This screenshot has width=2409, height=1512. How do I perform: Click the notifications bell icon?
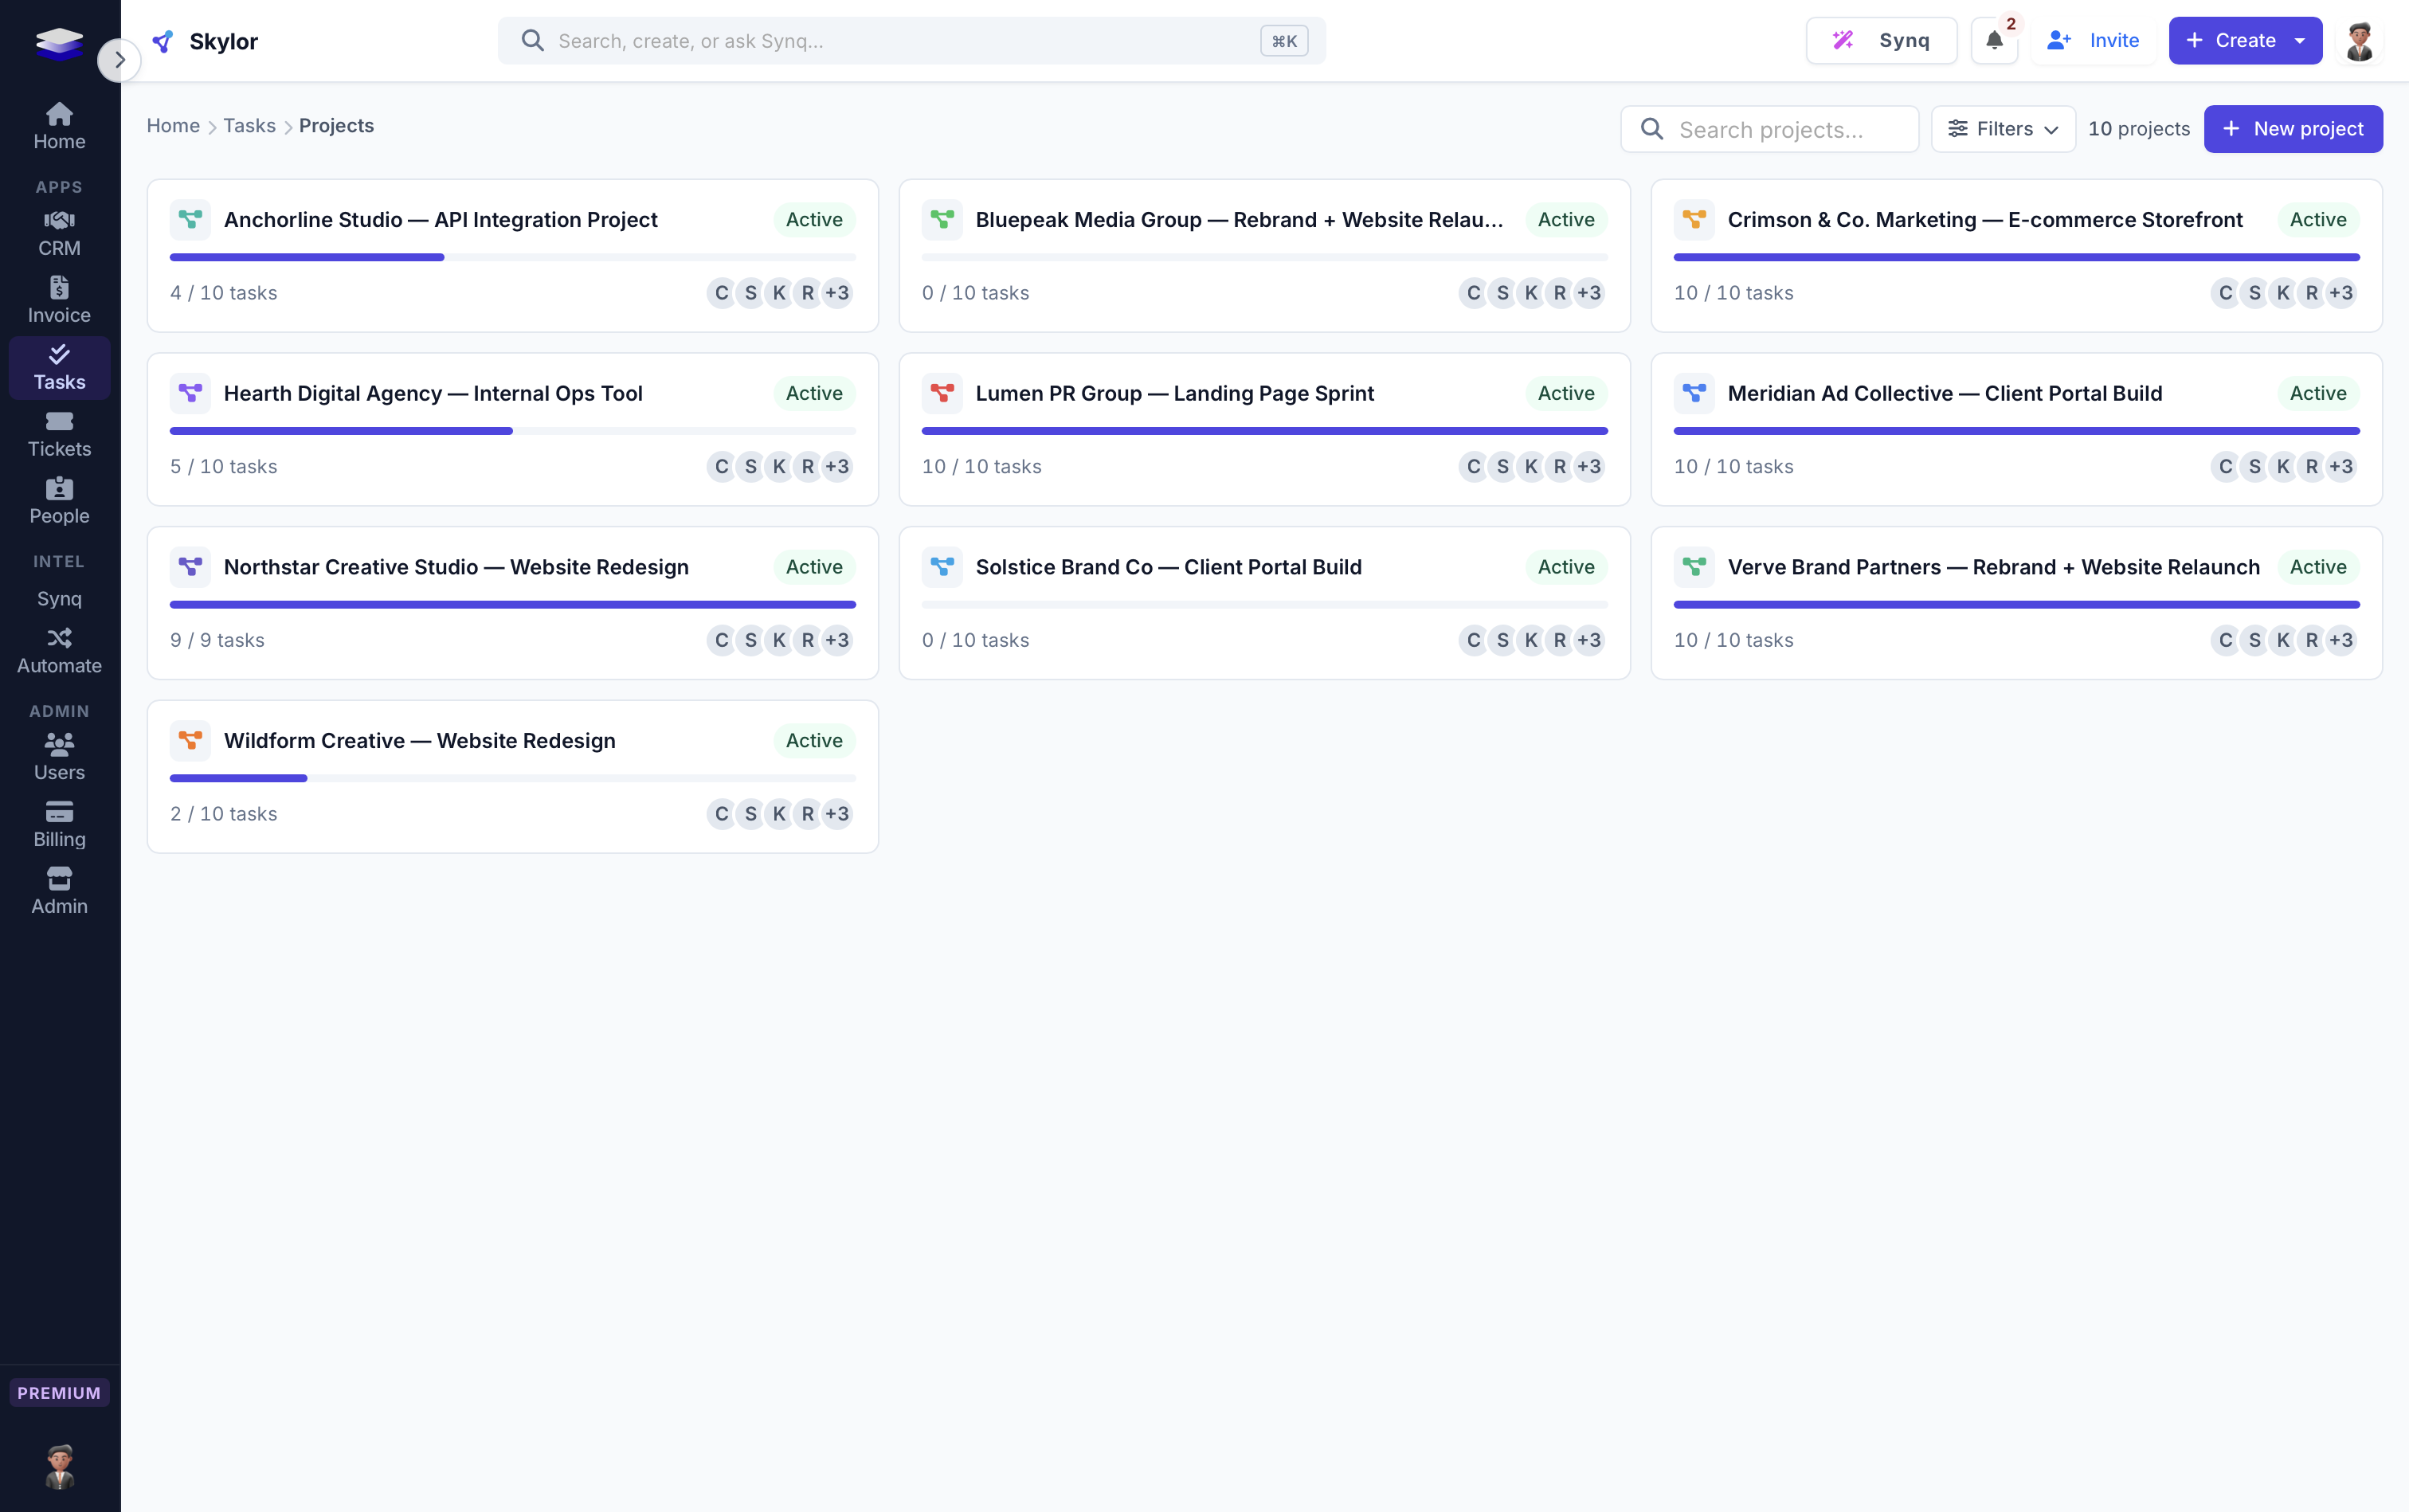click(1994, 41)
